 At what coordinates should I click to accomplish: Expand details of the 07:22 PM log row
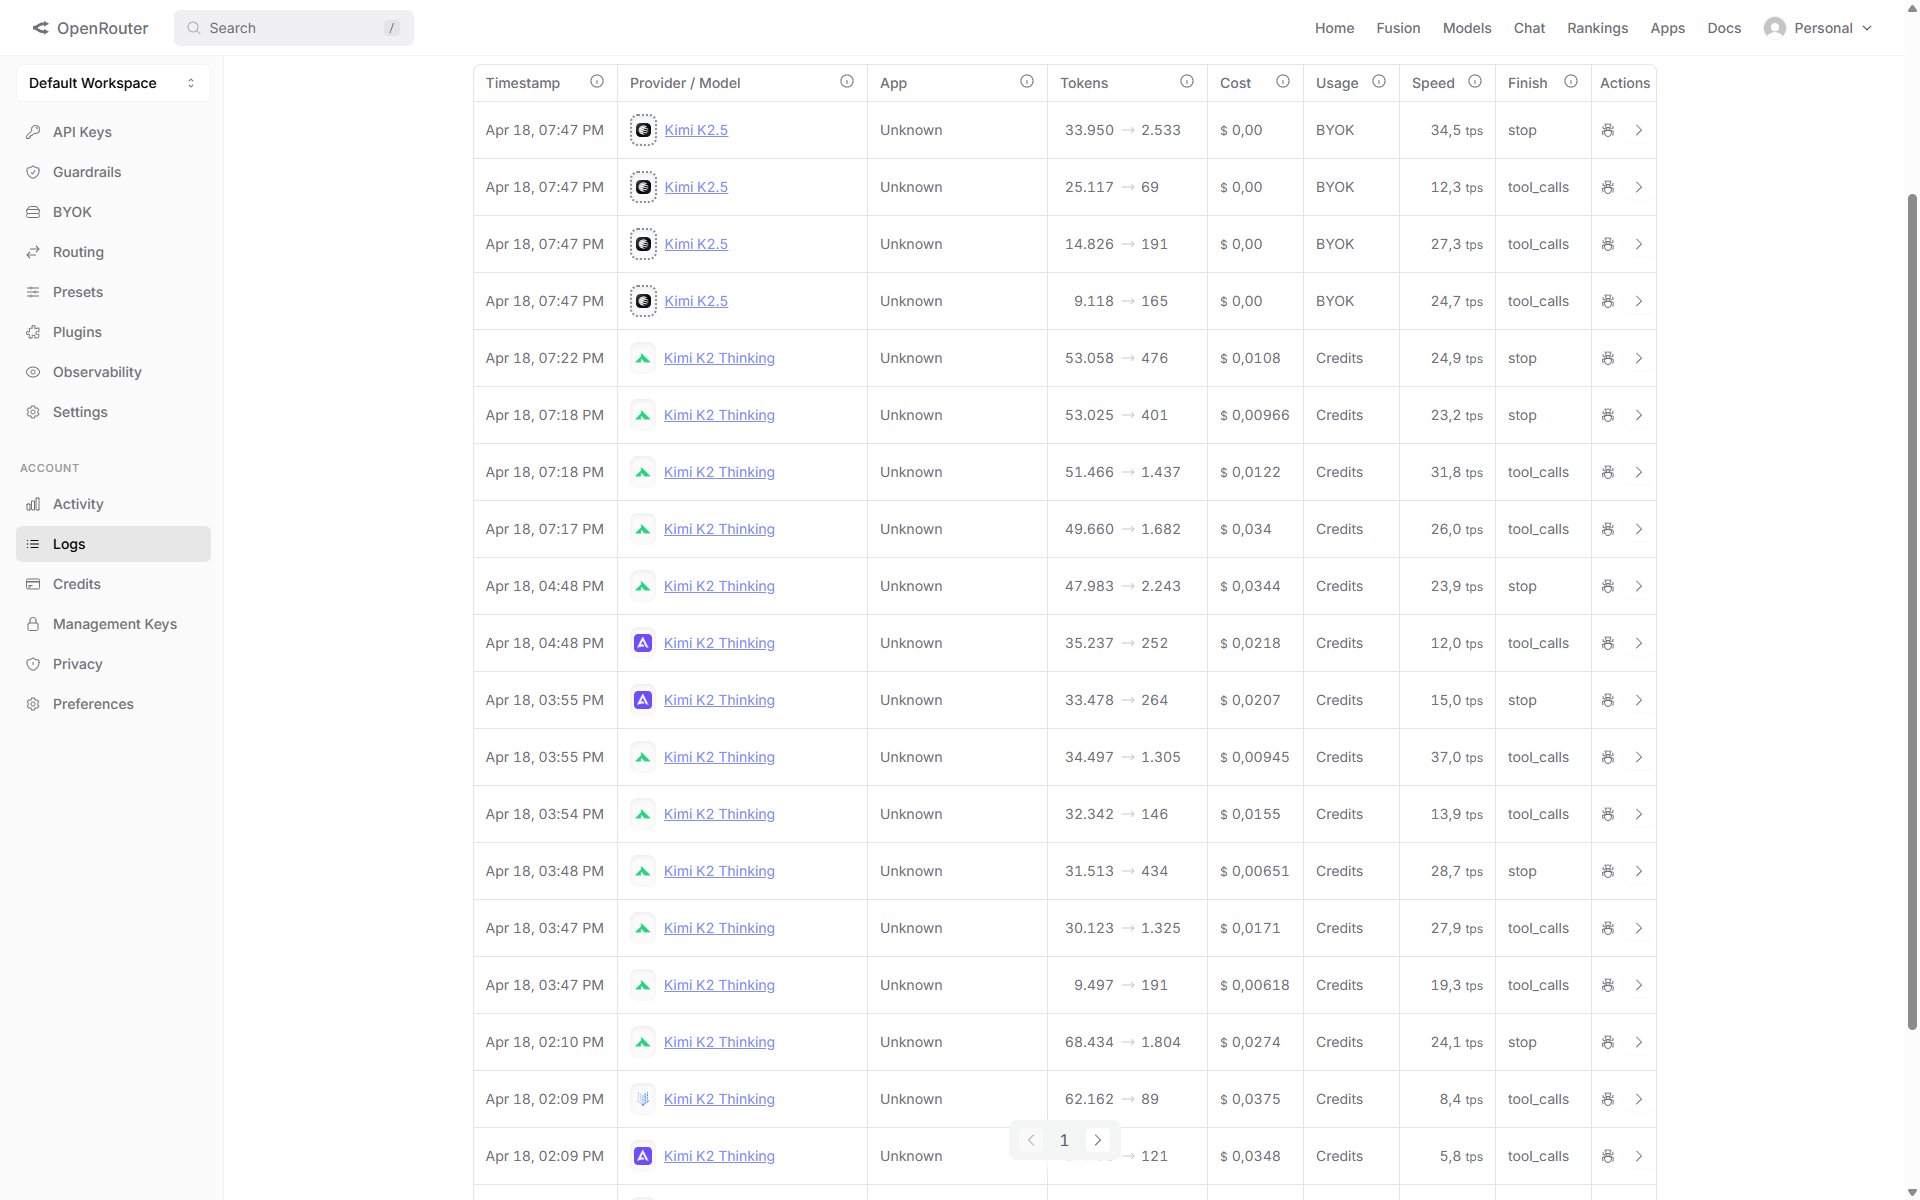click(x=1639, y=358)
